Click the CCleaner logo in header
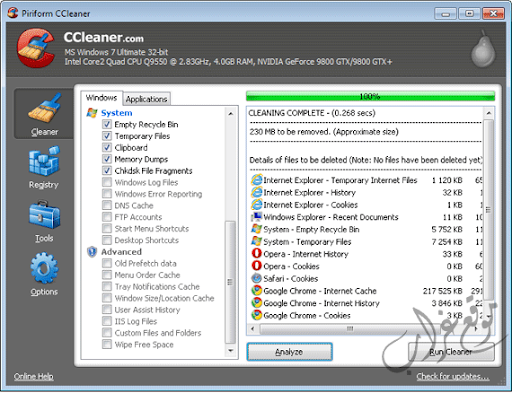The image size is (512, 393). (36, 48)
